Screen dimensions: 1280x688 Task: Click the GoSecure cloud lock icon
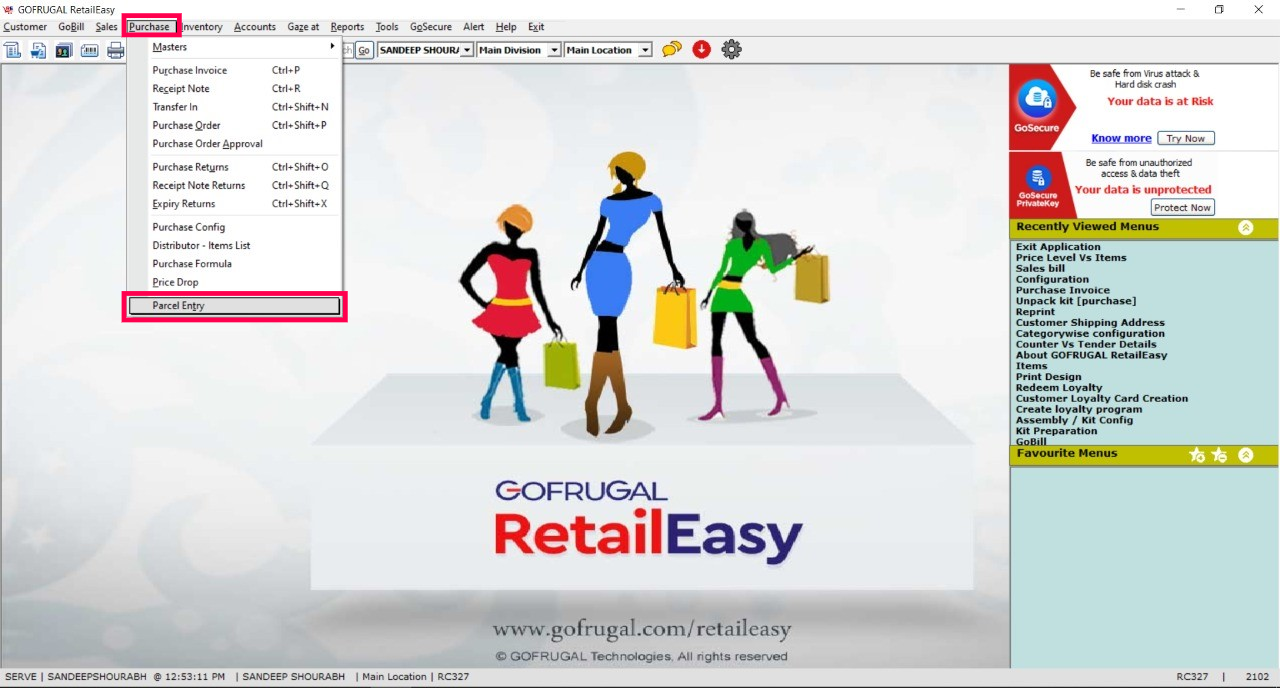1037,98
